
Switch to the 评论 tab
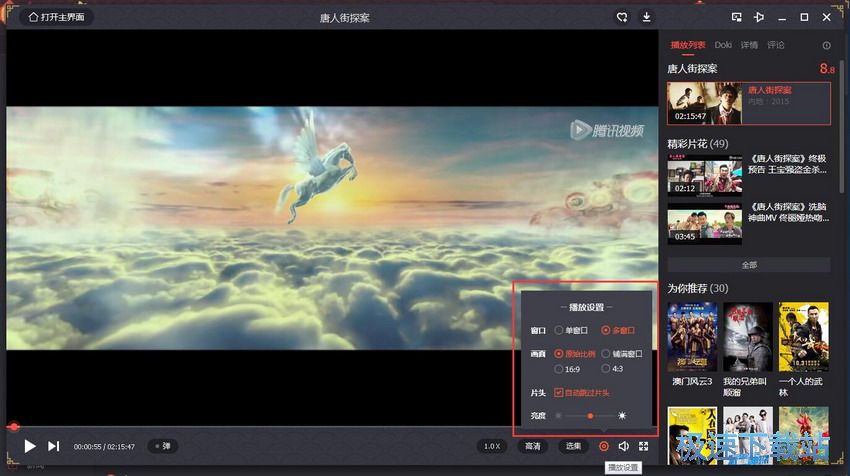tap(776, 45)
